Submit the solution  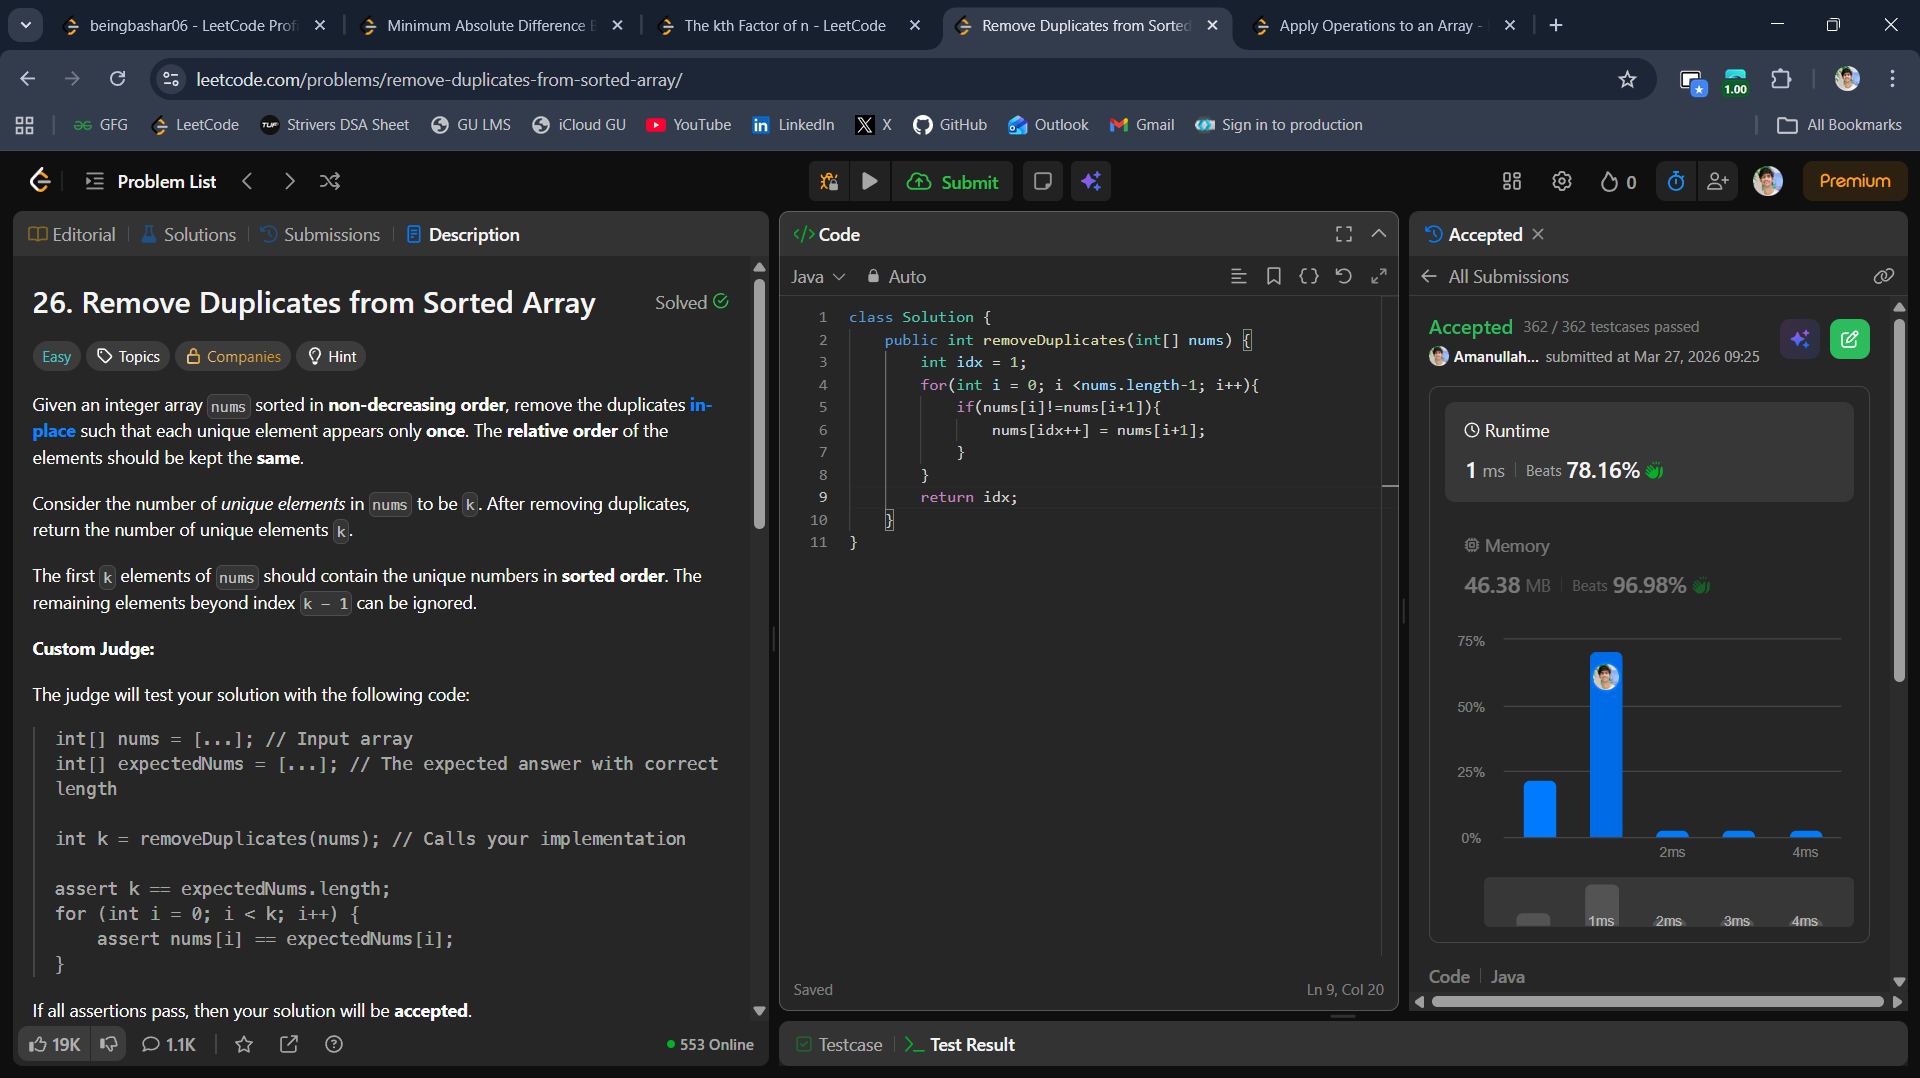pos(953,181)
